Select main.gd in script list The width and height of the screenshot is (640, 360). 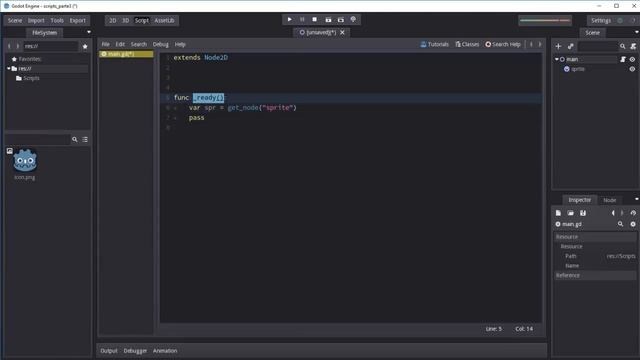pyautogui.click(x=126, y=54)
